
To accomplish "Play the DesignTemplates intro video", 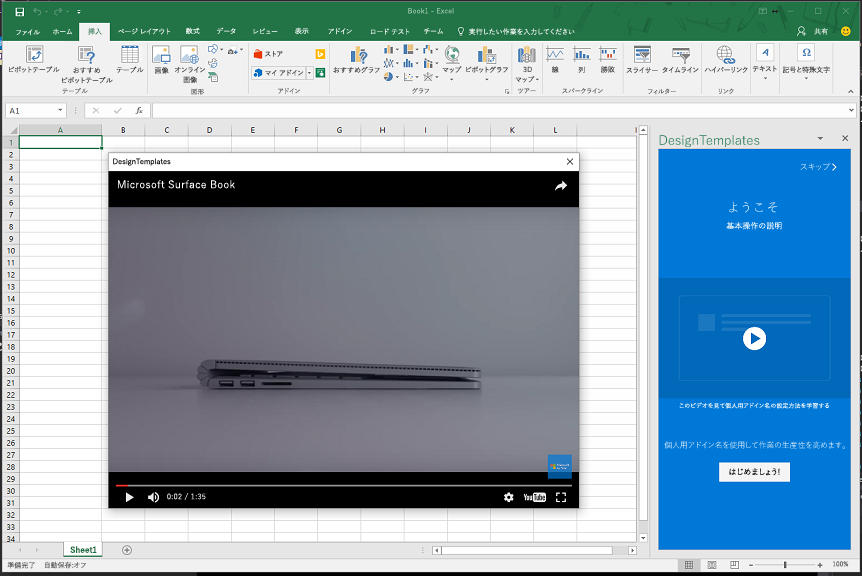I will click(x=755, y=336).
